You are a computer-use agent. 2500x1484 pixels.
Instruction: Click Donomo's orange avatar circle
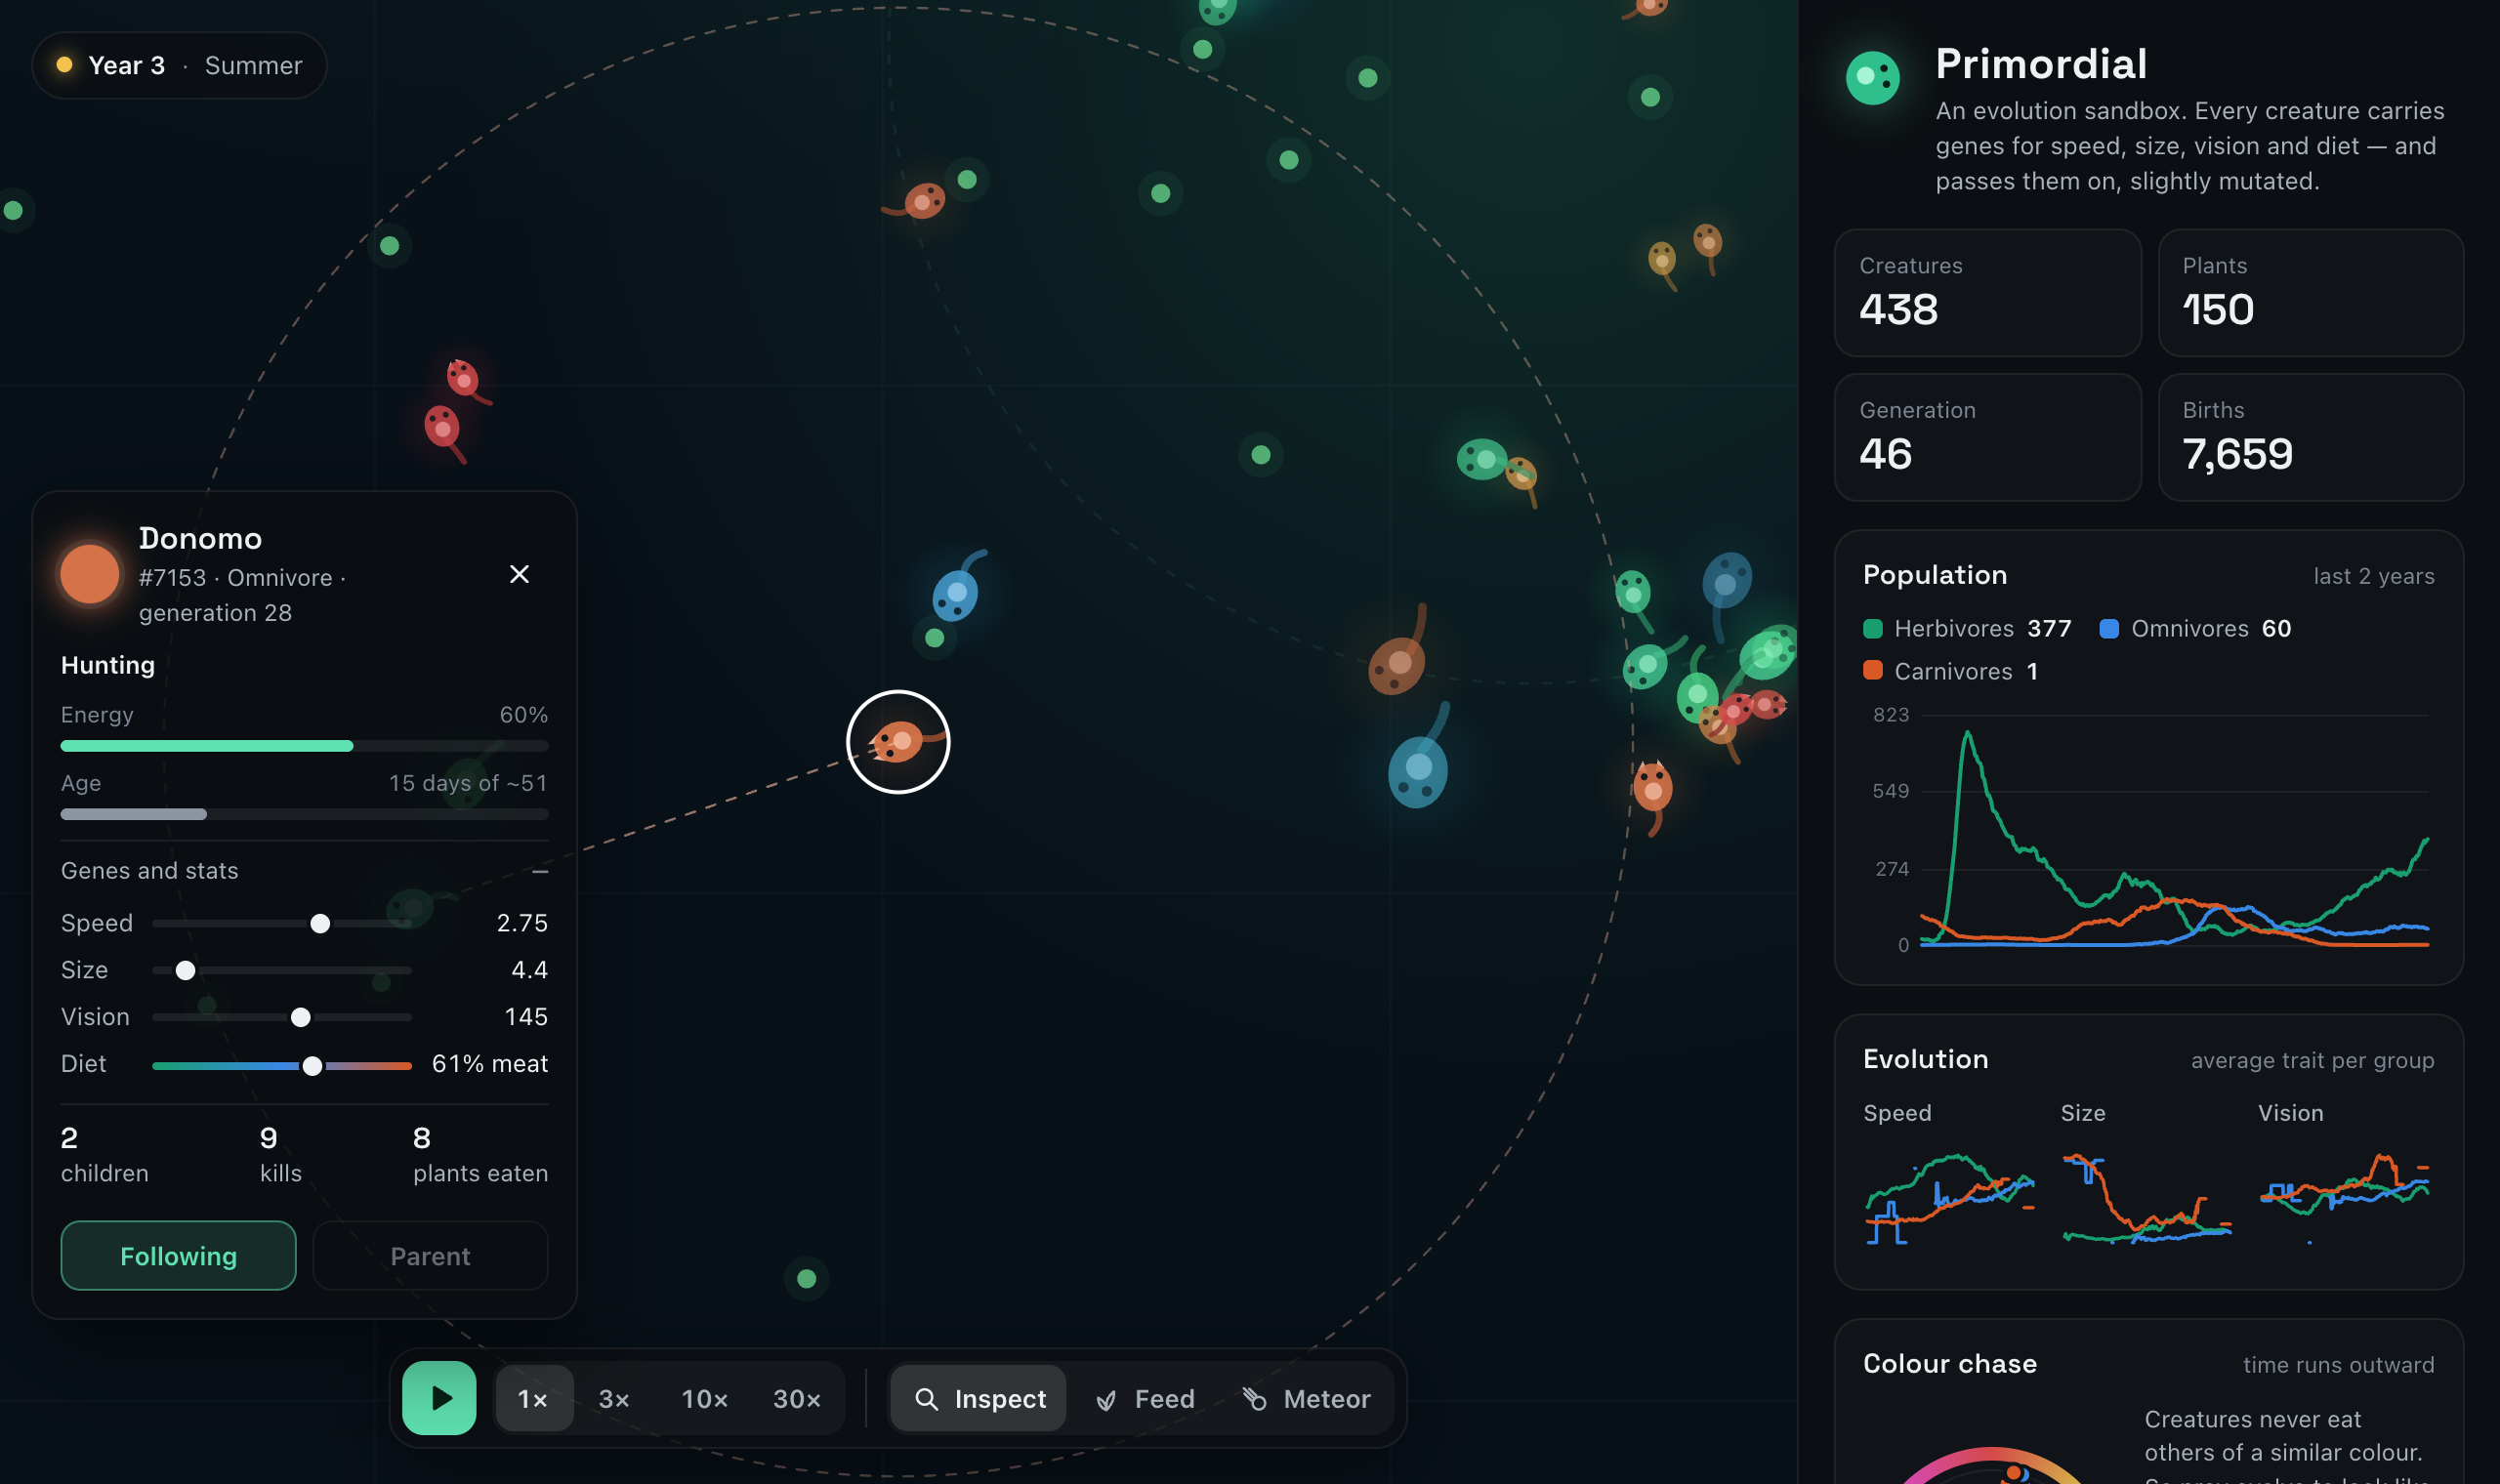pos(90,574)
